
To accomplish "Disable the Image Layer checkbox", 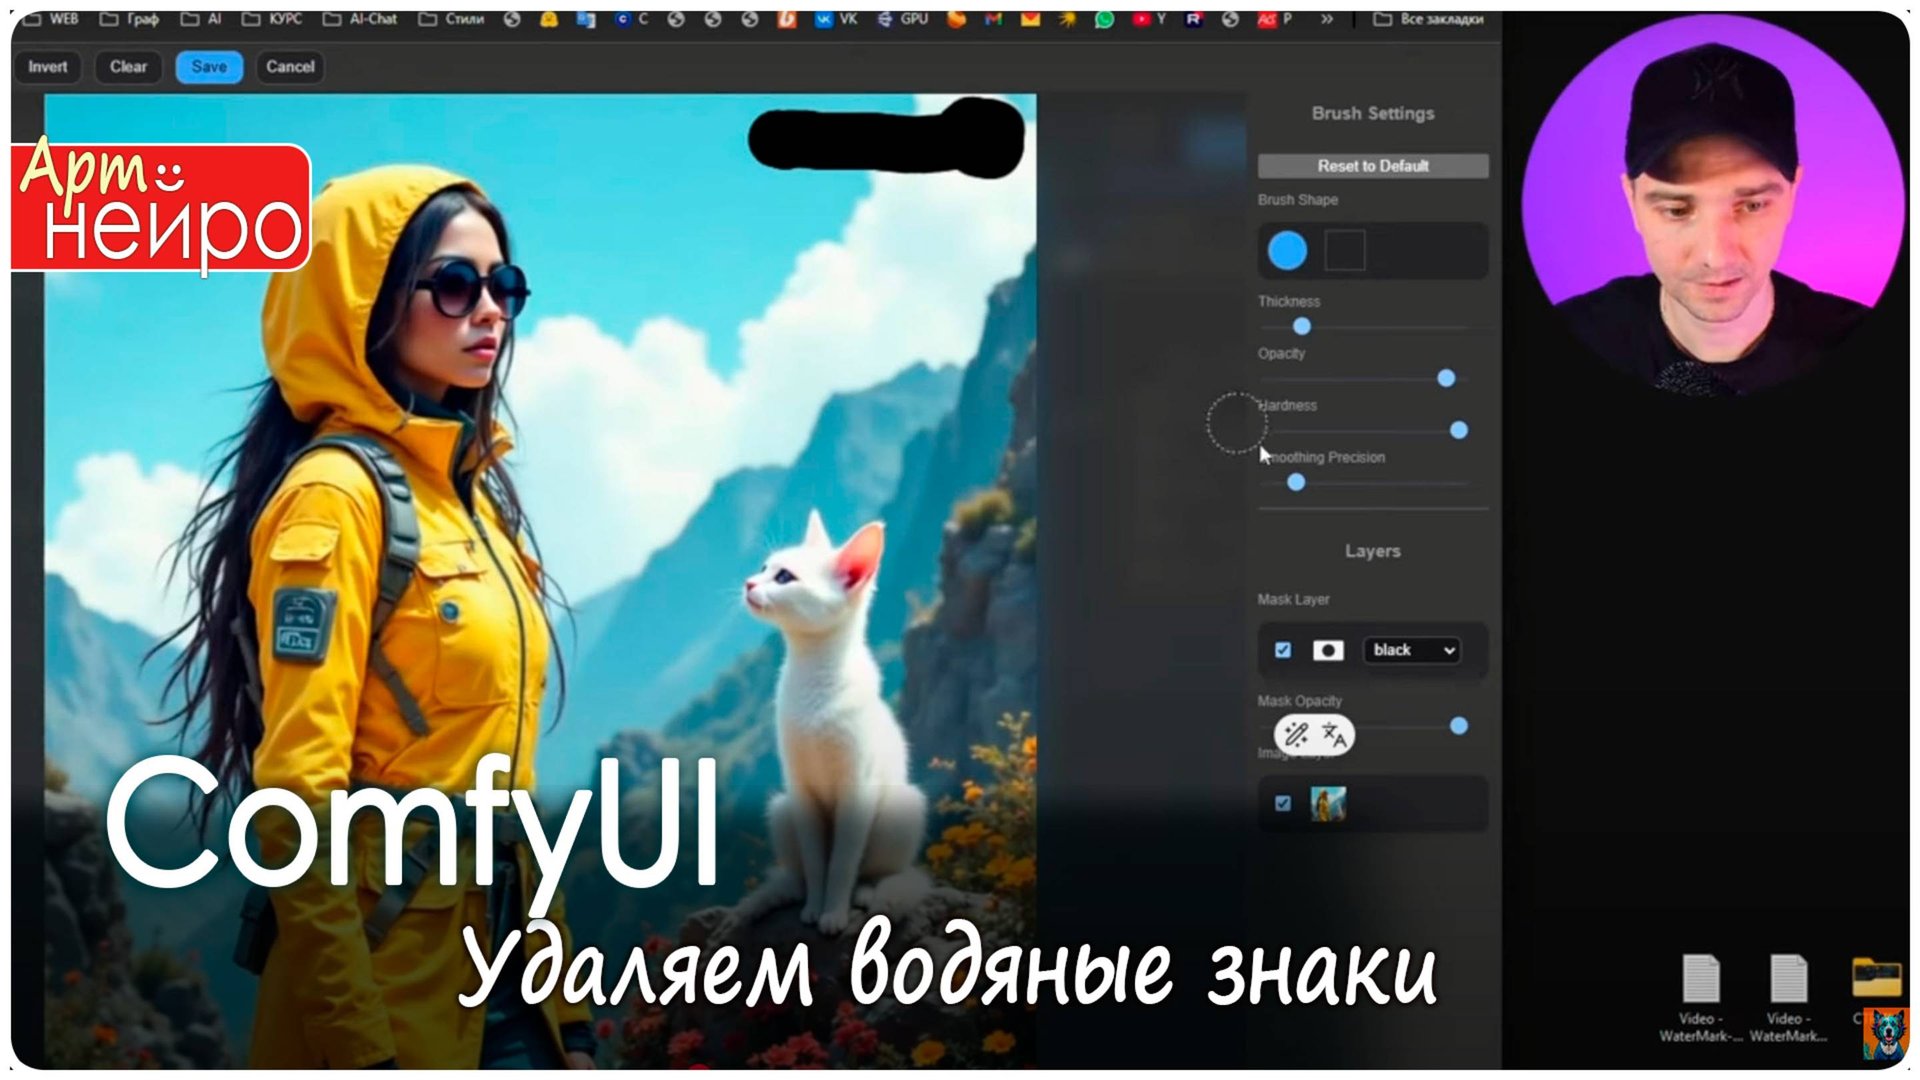I will 1283,803.
